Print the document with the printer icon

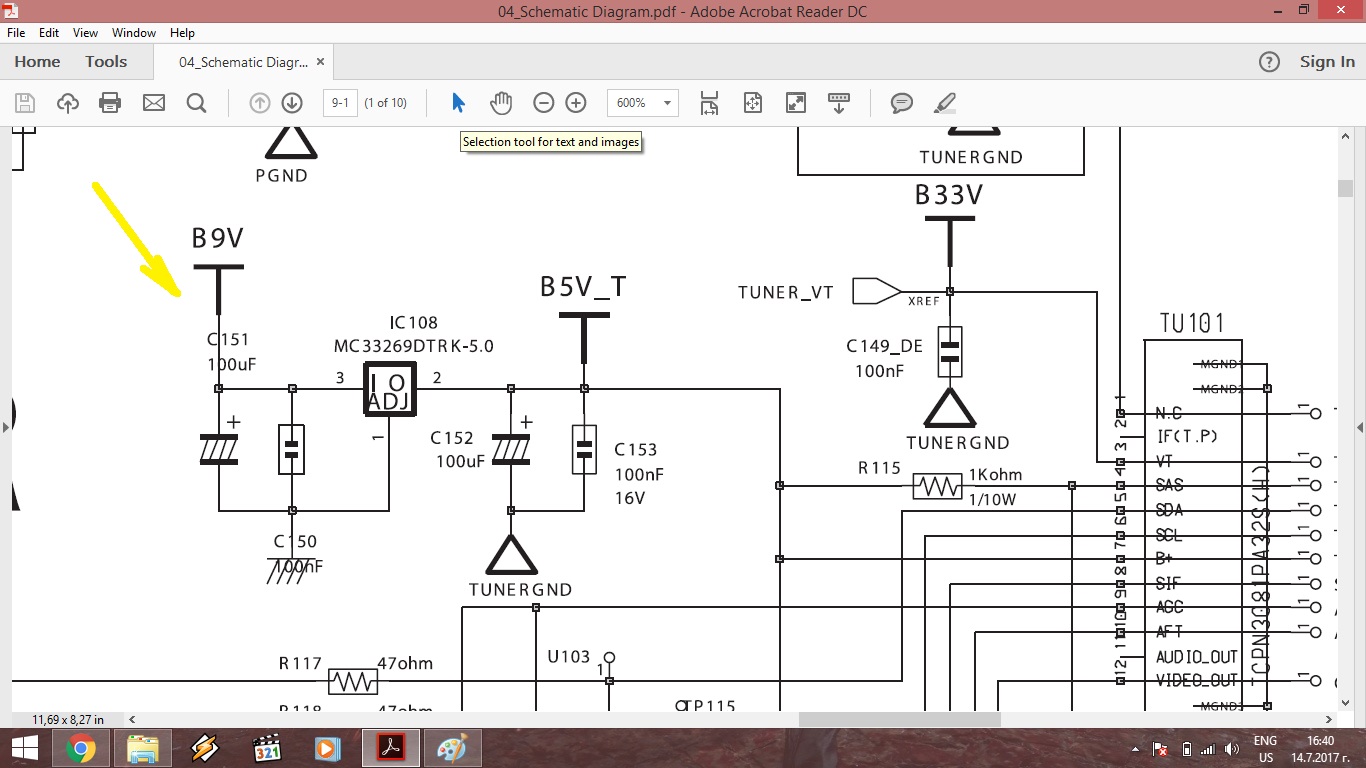(x=110, y=103)
